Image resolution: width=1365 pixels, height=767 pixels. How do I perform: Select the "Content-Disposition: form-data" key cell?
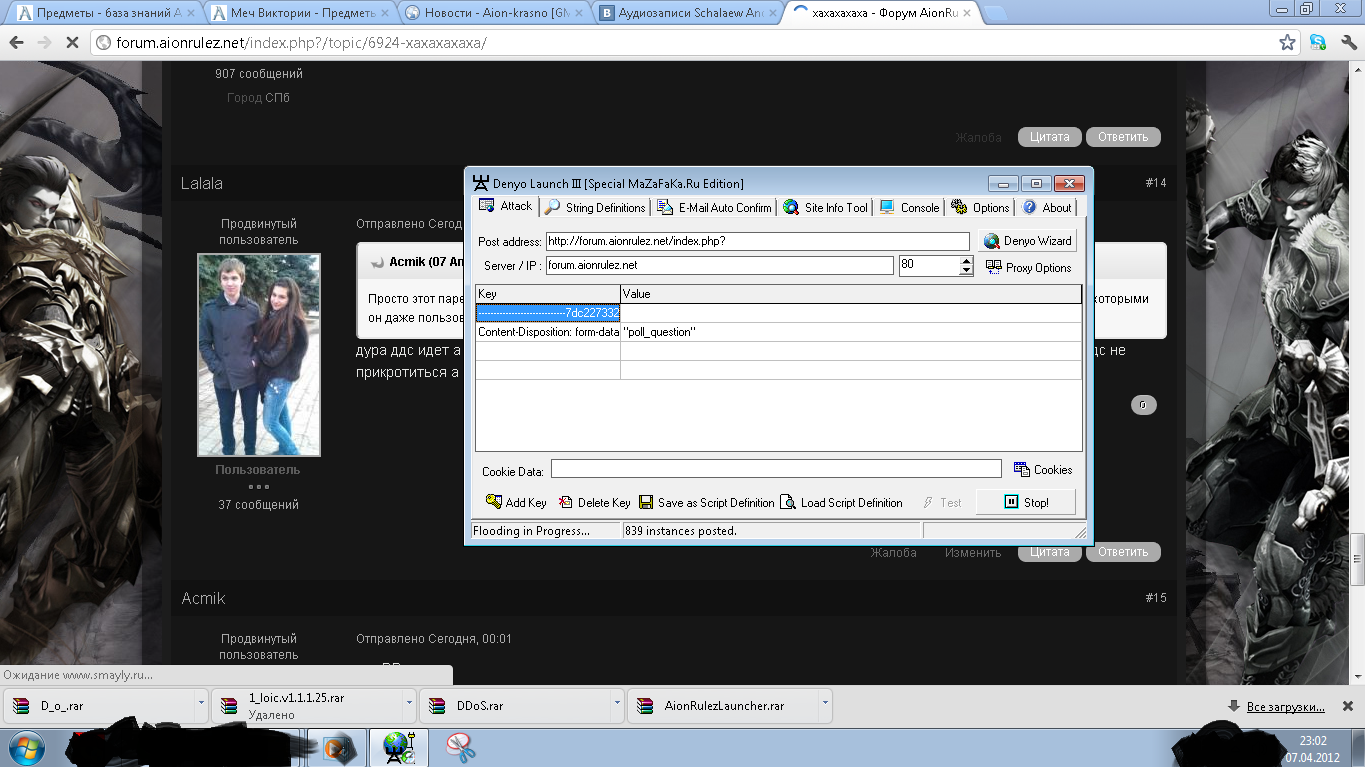(x=548, y=332)
